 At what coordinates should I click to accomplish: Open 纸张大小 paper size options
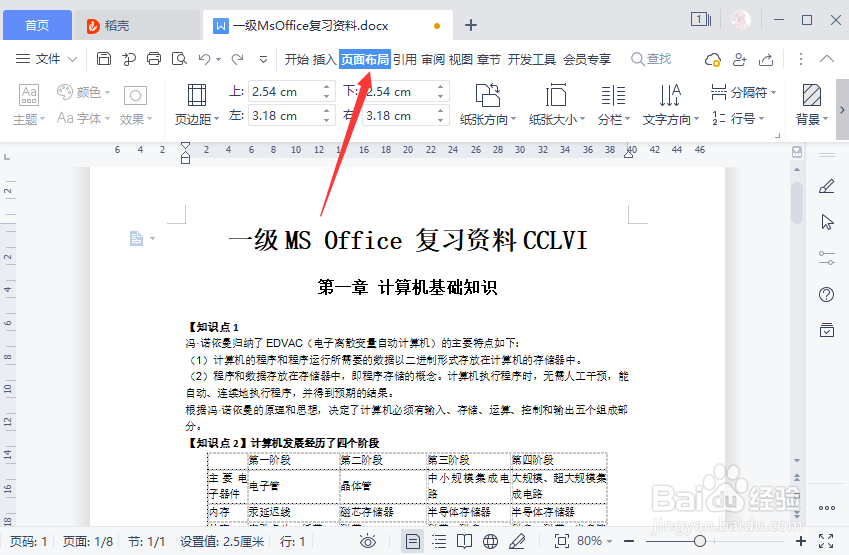point(557,105)
